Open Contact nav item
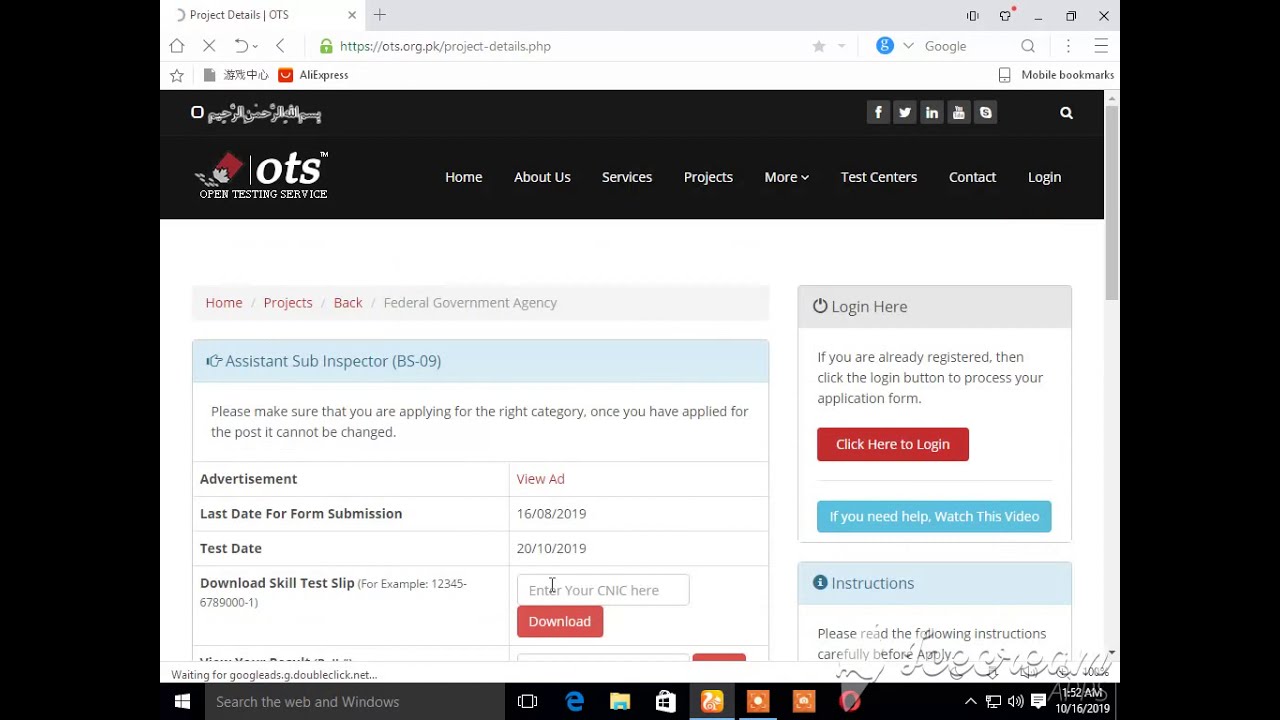The height and width of the screenshot is (720, 1280). click(x=972, y=177)
